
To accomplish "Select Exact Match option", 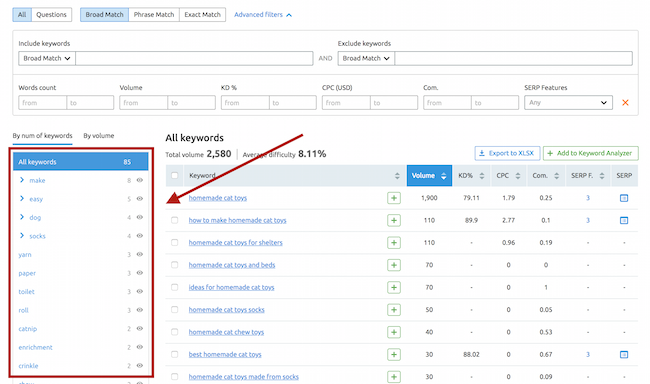I will click(202, 15).
